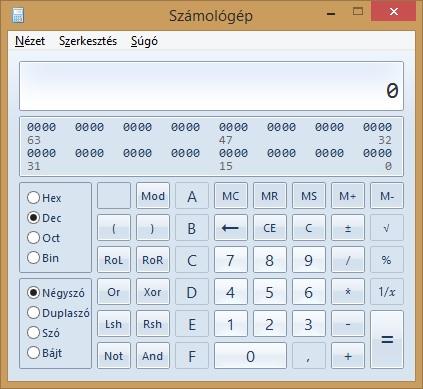The height and width of the screenshot is (389, 423).
Task: Click the percent button
Action: click(387, 260)
